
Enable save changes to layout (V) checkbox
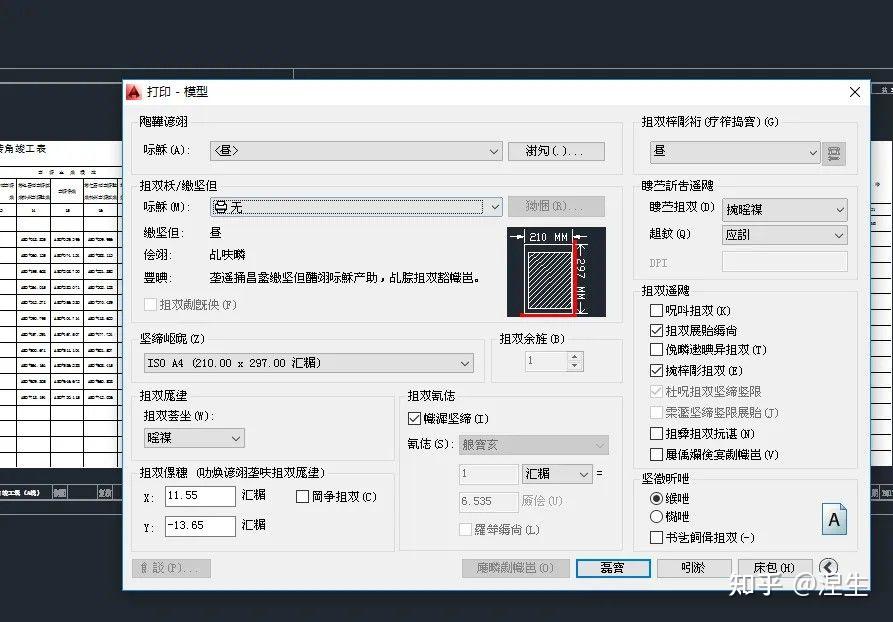click(x=656, y=455)
